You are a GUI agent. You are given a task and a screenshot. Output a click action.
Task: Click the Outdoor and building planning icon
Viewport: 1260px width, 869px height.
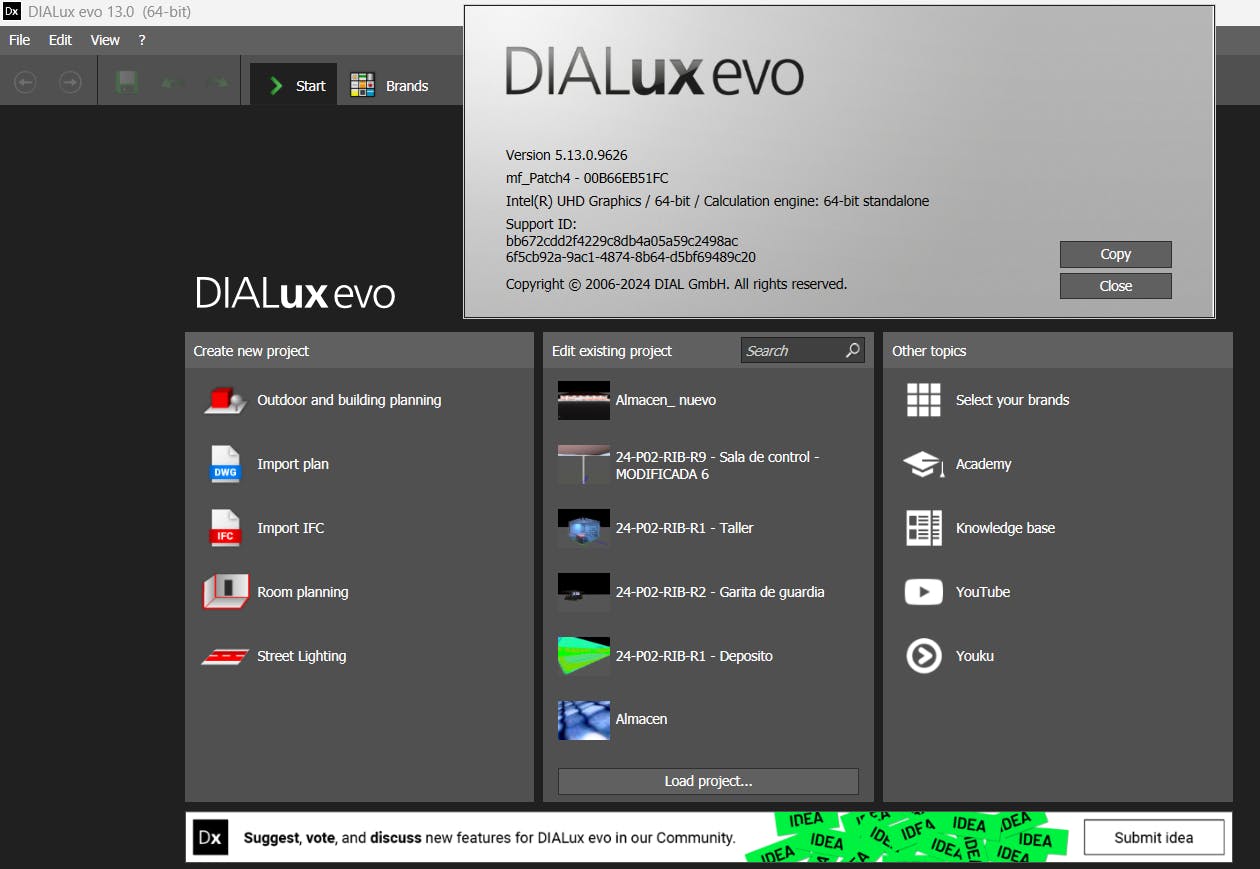(x=225, y=400)
